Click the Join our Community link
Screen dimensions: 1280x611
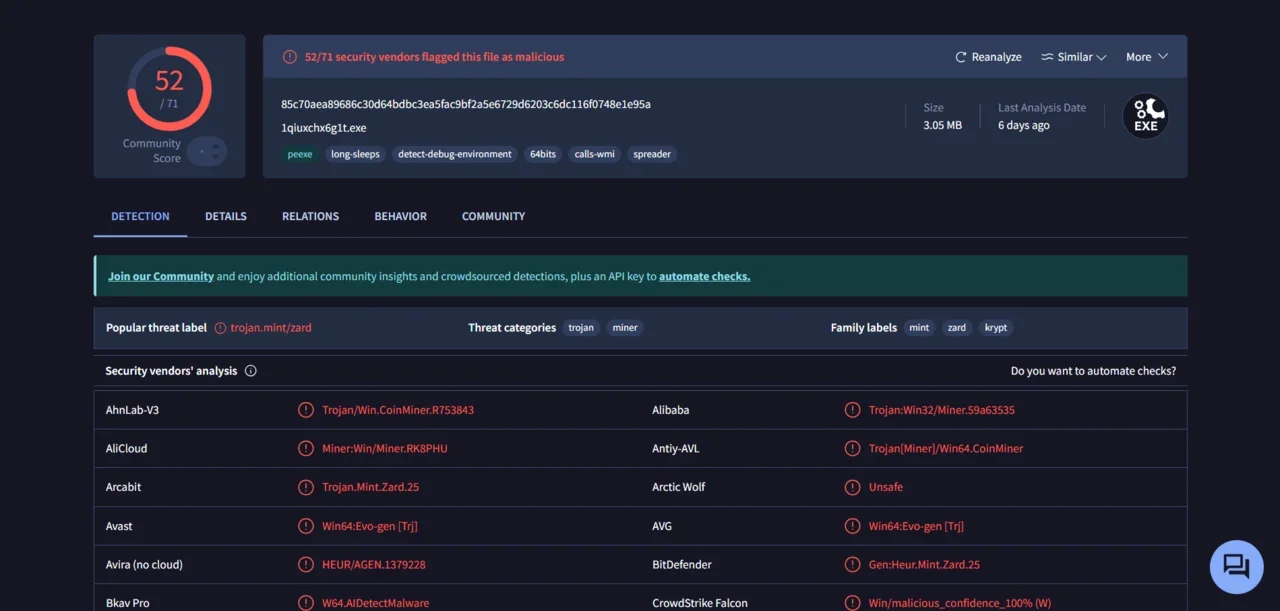pyautogui.click(x=161, y=276)
